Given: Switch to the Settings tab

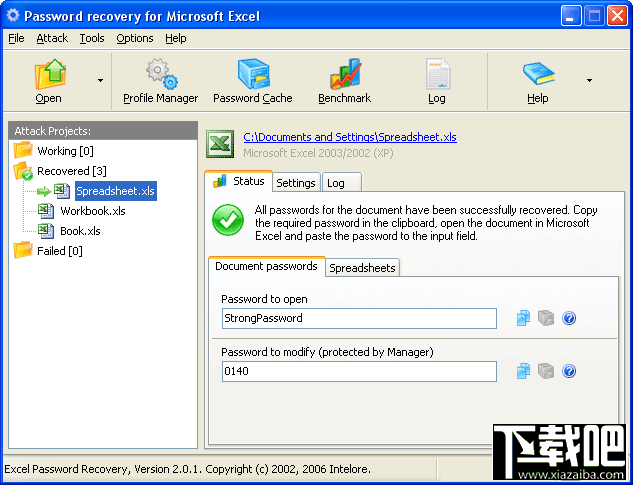Looking at the screenshot, I should pyautogui.click(x=296, y=183).
